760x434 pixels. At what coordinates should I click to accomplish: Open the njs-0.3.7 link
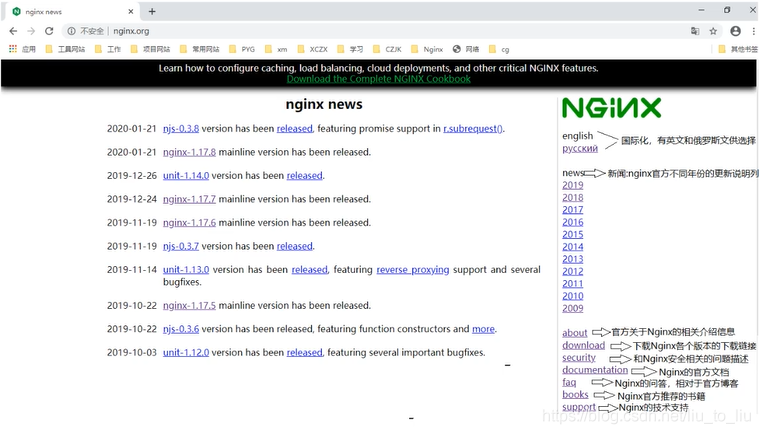181,246
